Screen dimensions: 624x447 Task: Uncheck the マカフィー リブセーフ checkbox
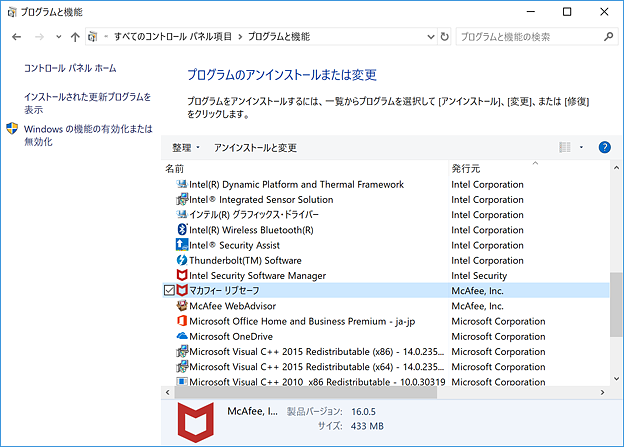[169, 291]
